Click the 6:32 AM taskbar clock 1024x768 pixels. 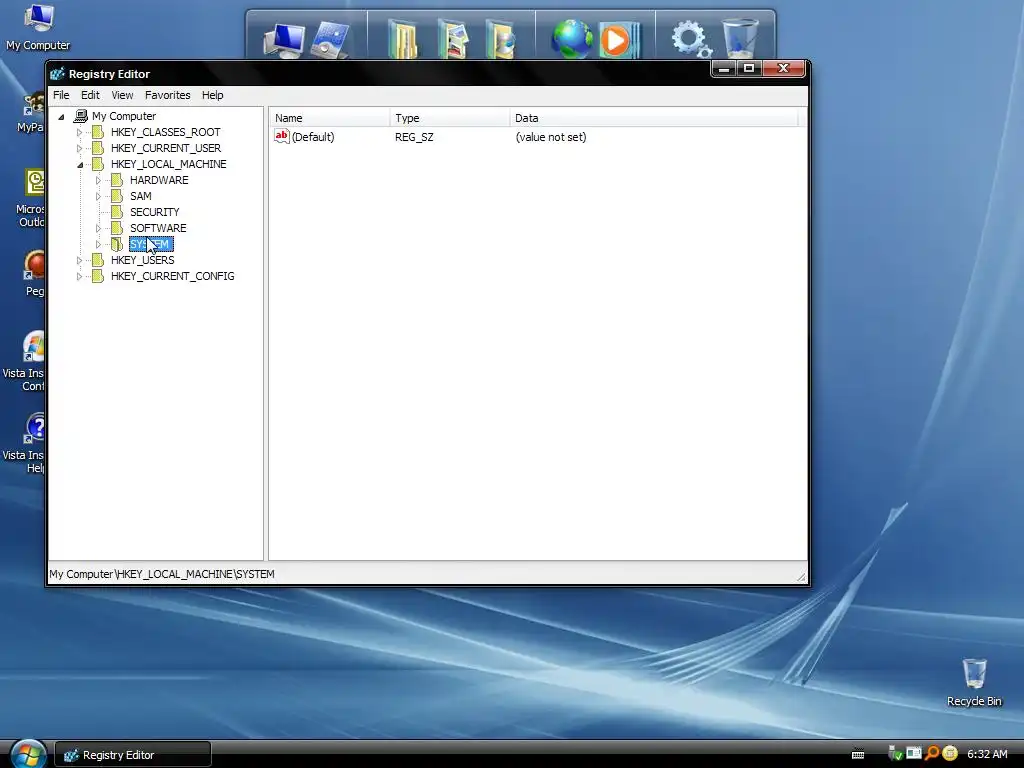987,754
